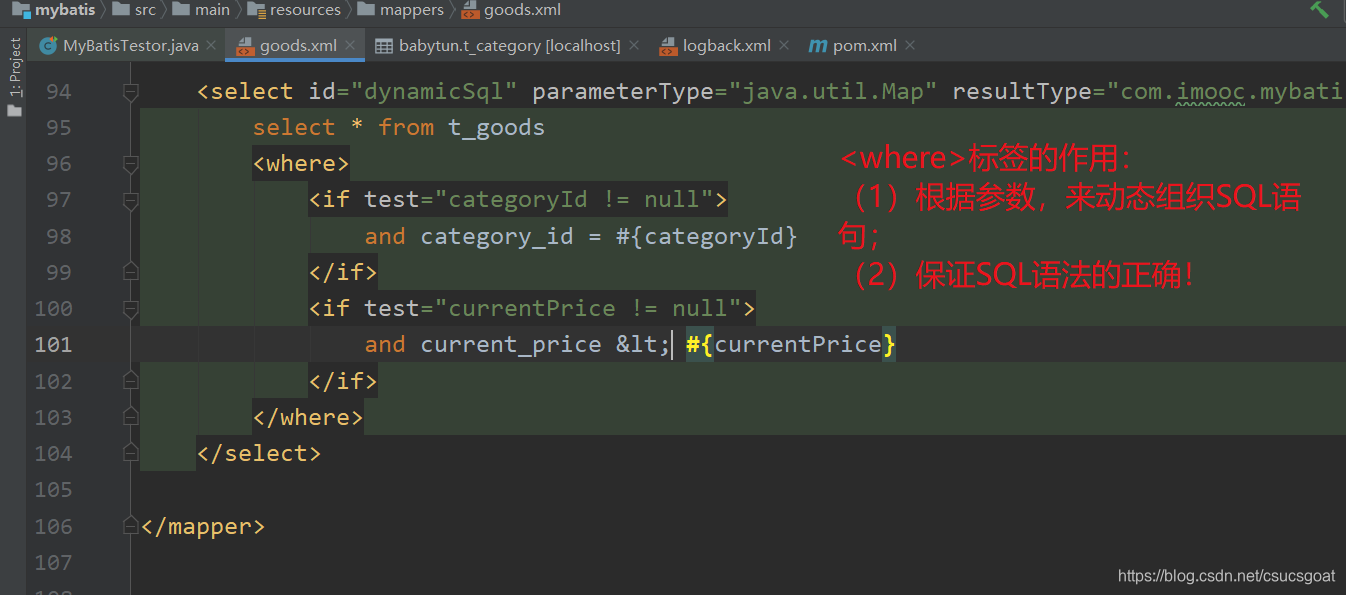1346x595 pixels.
Task: Click the opening <where> tag
Action: (301, 164)
